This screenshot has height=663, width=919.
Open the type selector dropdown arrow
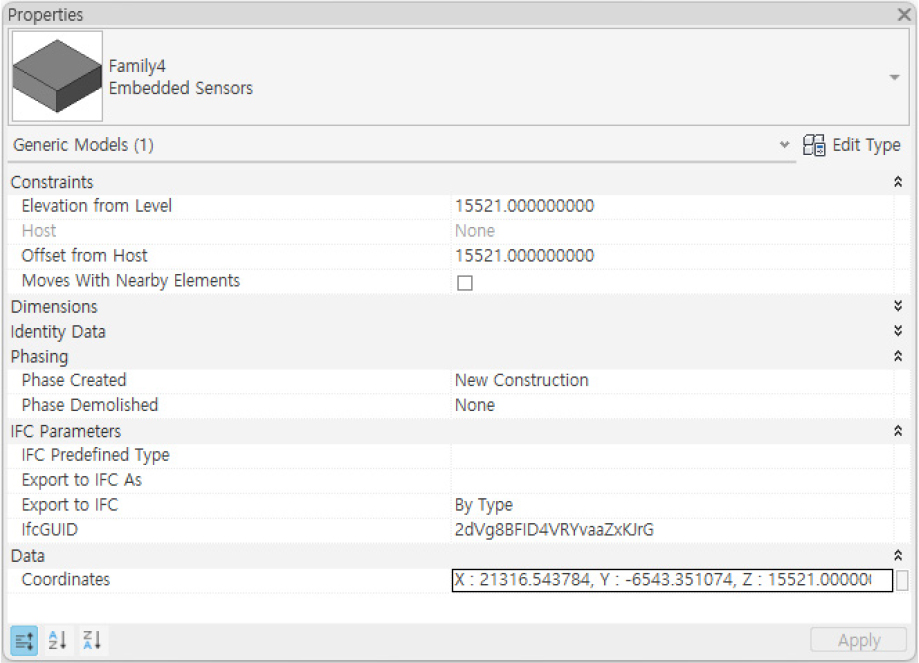[x=894, y=77]
